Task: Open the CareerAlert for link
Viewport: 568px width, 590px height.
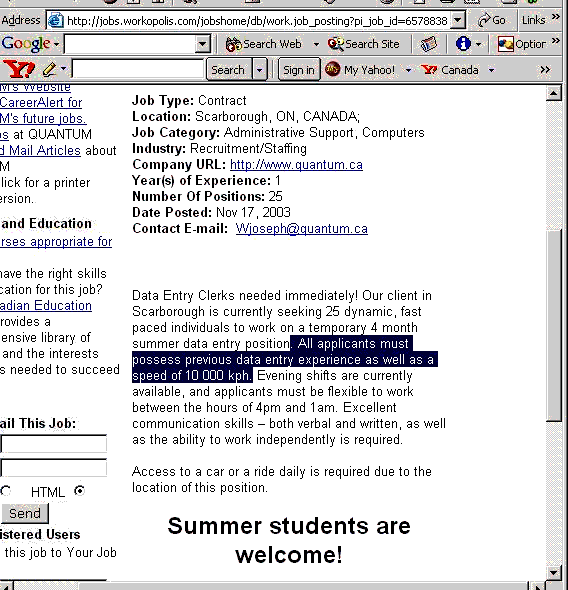Action: [41, 102]
